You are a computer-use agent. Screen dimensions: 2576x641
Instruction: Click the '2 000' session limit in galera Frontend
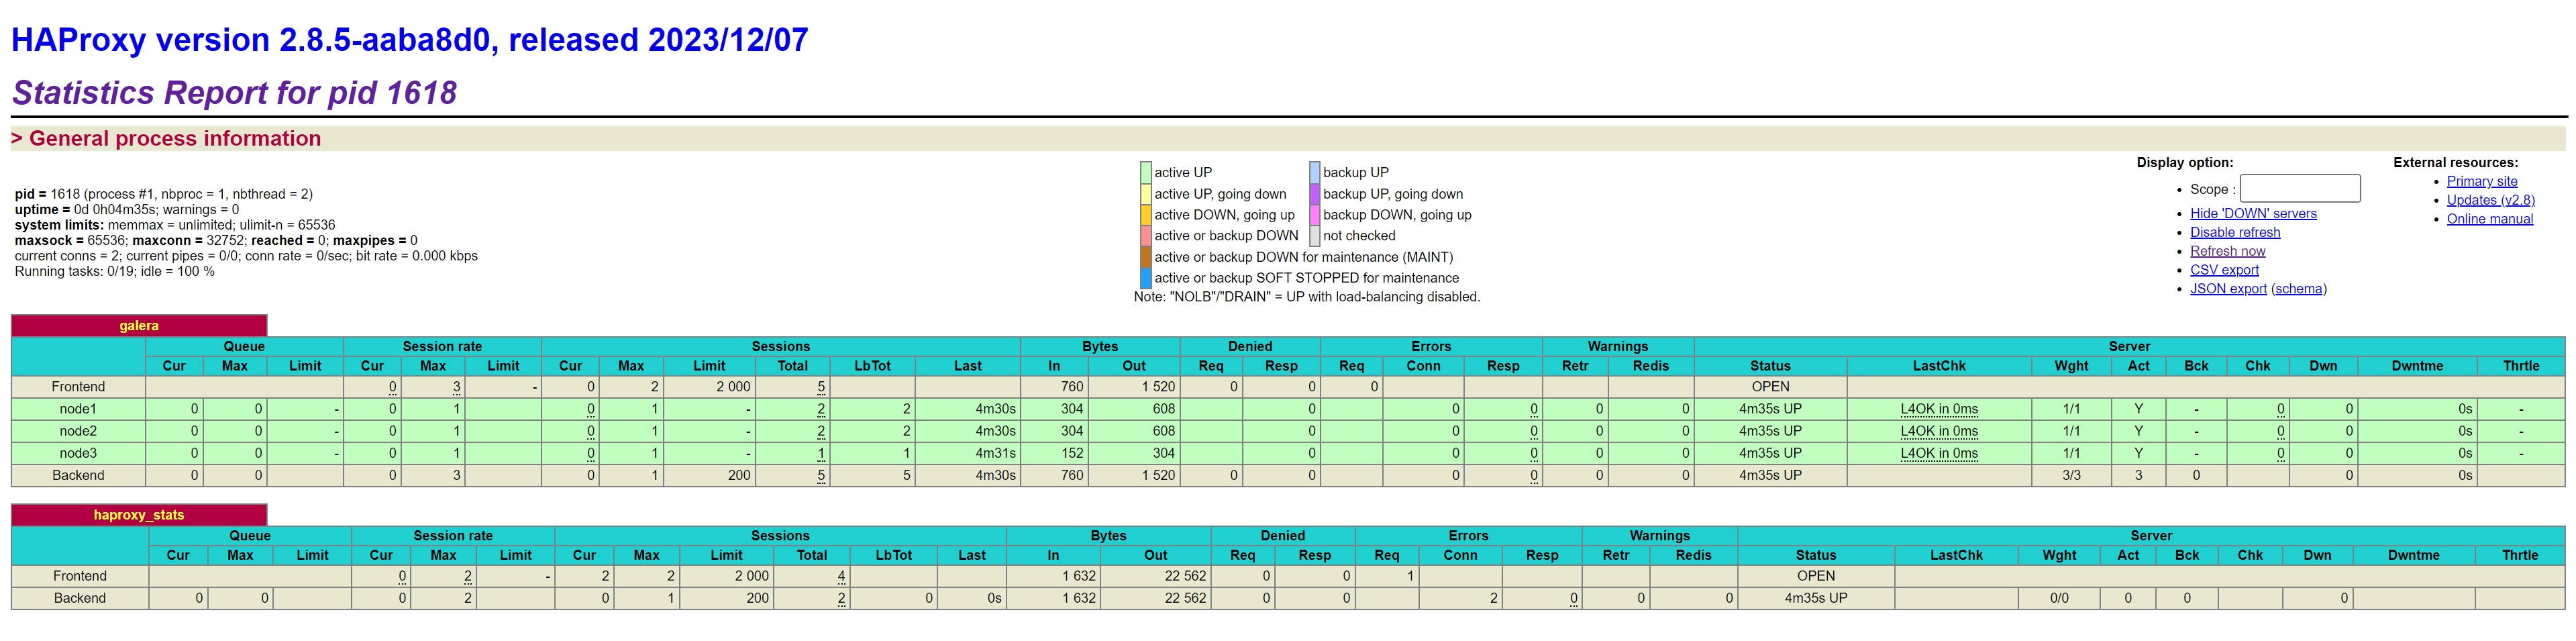[x=733, y=387]
